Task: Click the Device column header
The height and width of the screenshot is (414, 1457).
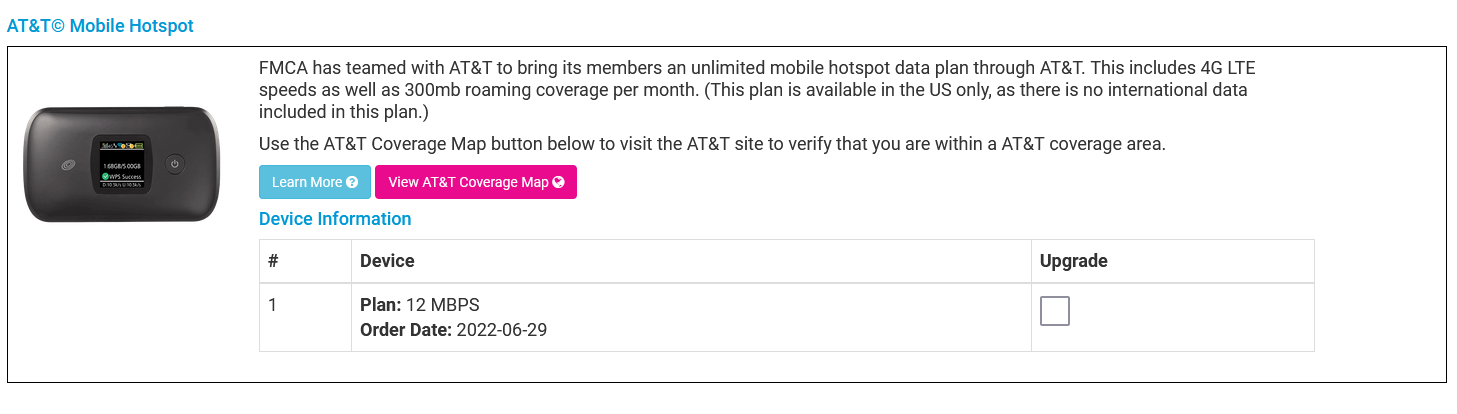Action: click(x=387, y=261)
